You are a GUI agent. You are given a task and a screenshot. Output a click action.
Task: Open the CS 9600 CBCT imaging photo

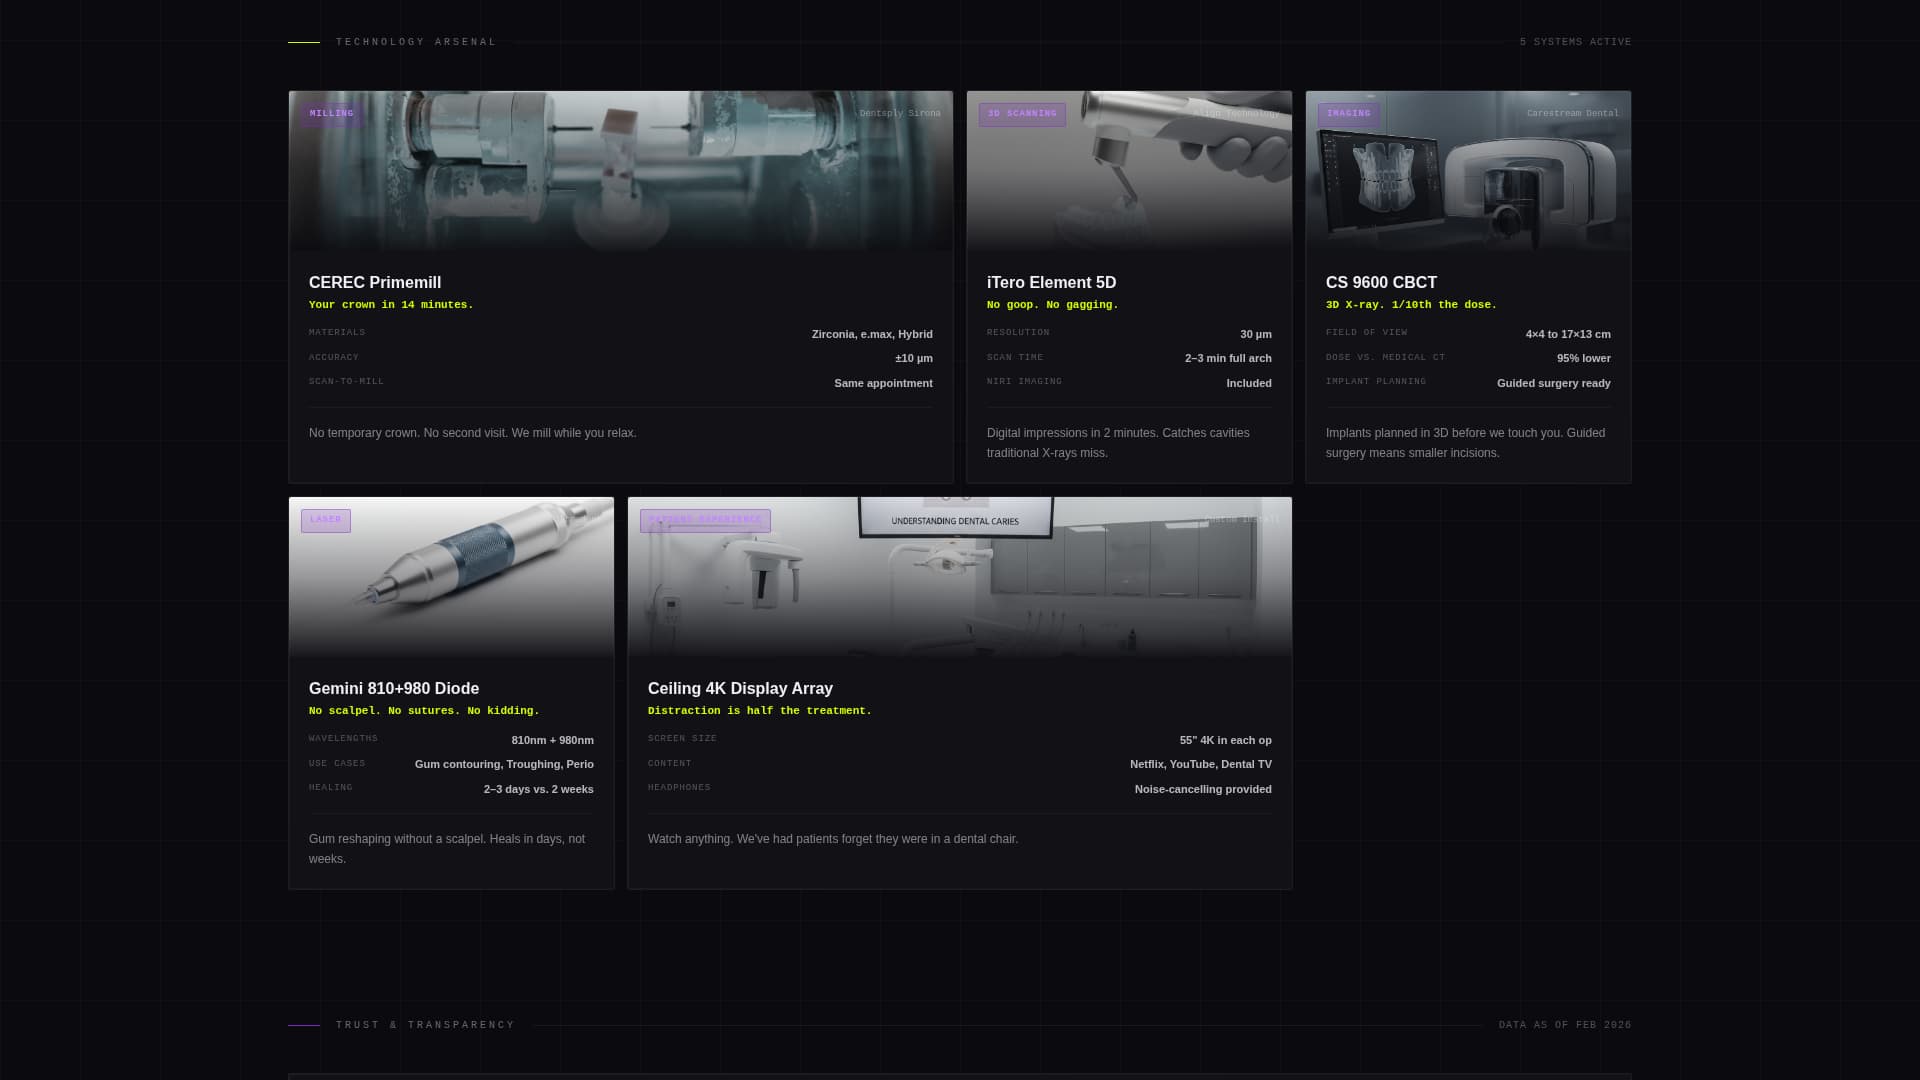(1468, 171)
